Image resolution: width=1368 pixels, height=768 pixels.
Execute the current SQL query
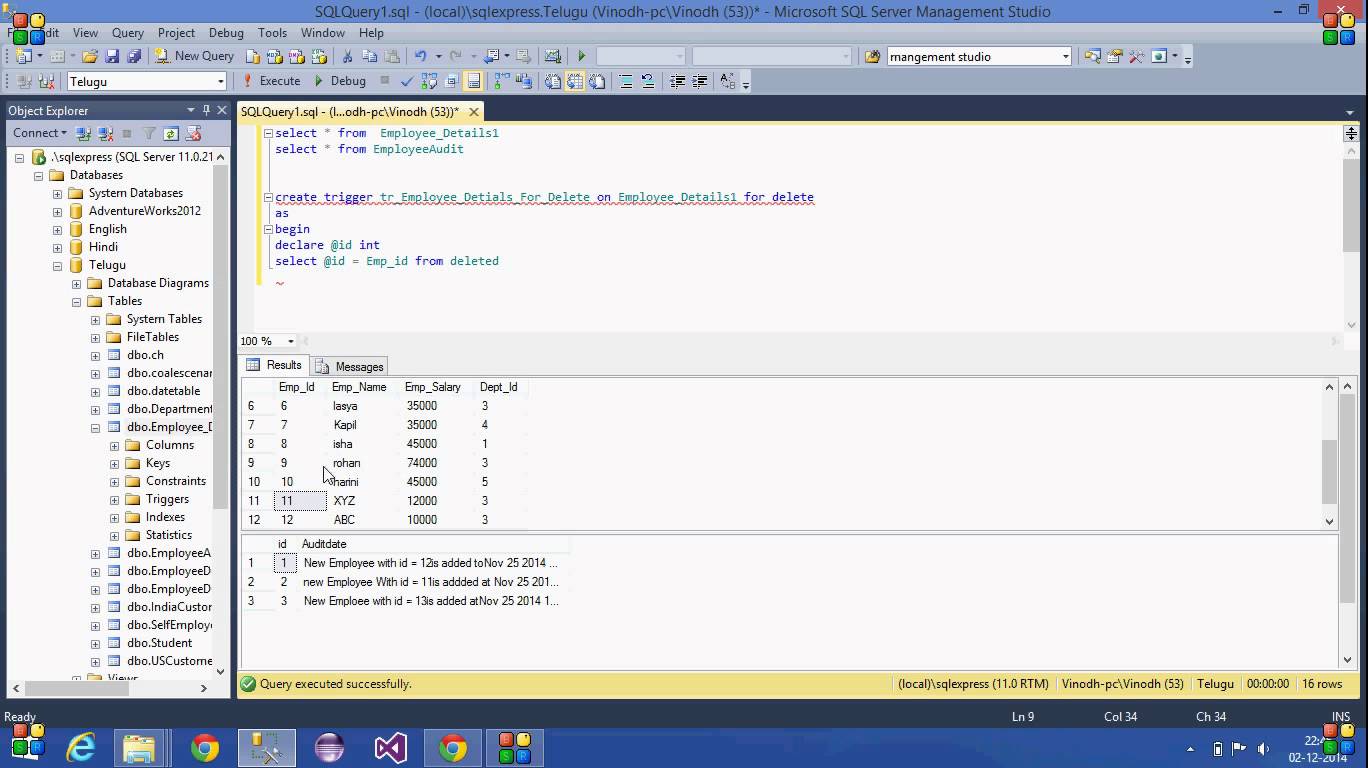[x=271, y=81]
